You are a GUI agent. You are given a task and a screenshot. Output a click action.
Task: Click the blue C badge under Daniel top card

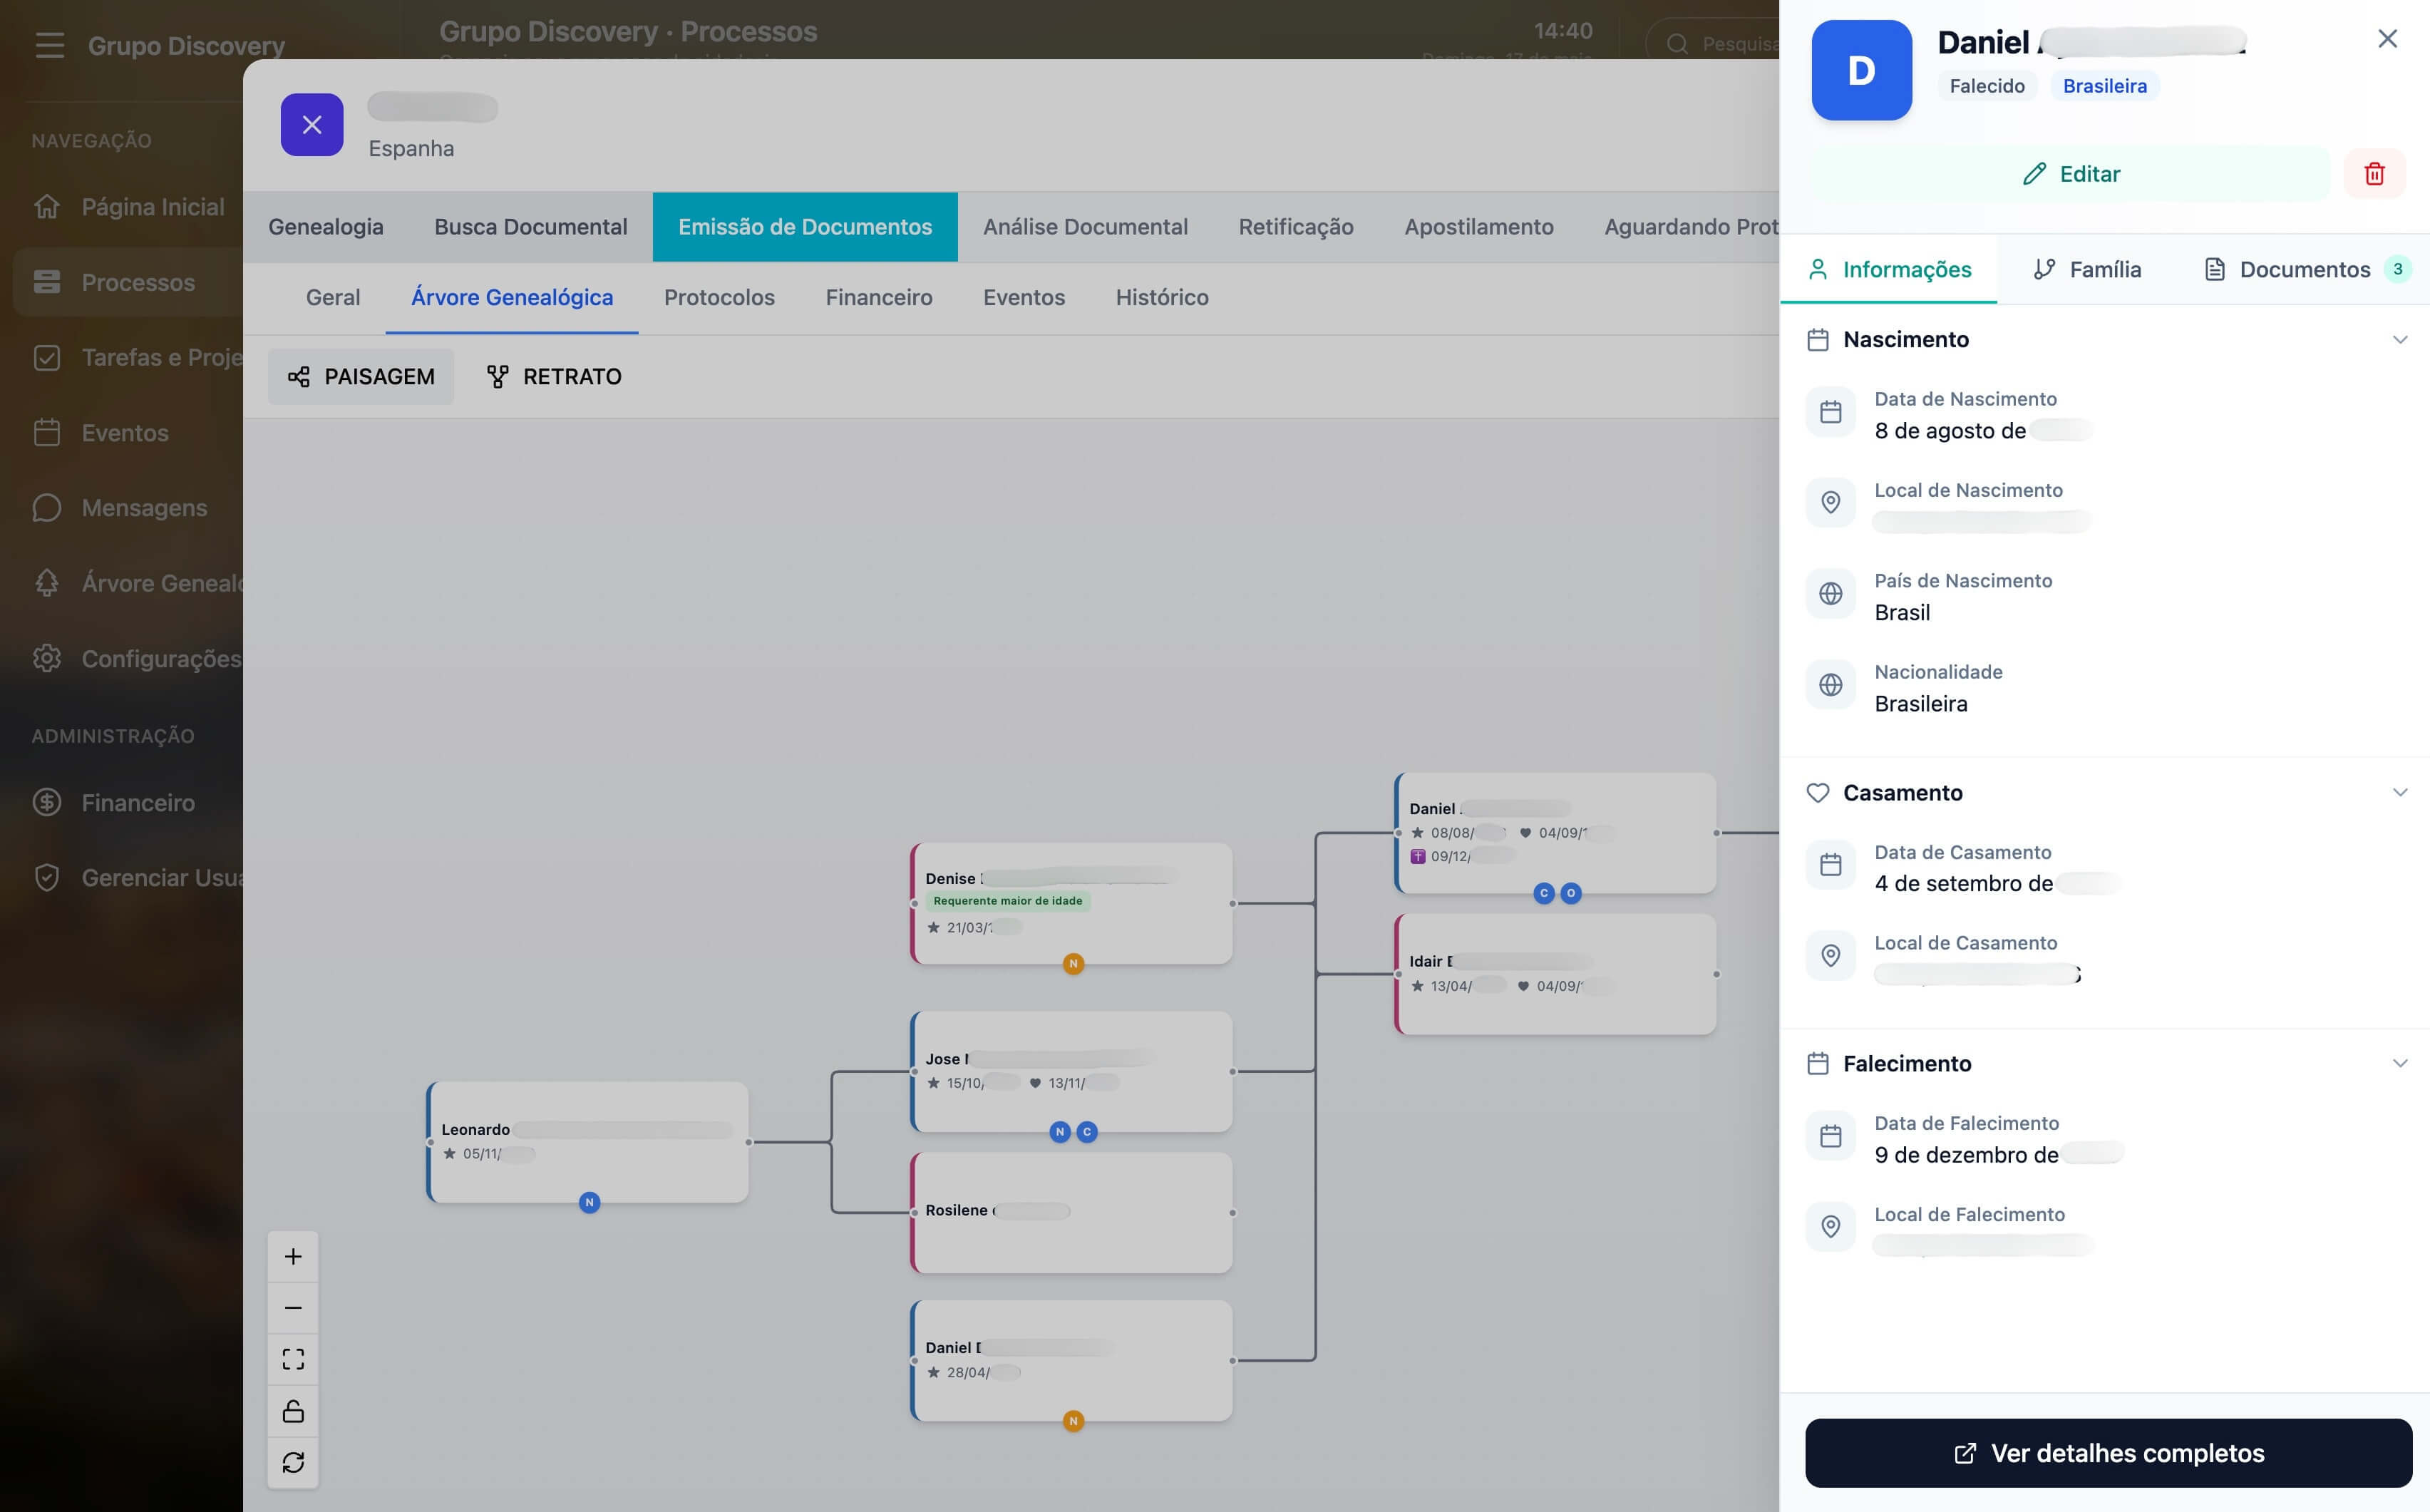click(x=1544, y=893)
